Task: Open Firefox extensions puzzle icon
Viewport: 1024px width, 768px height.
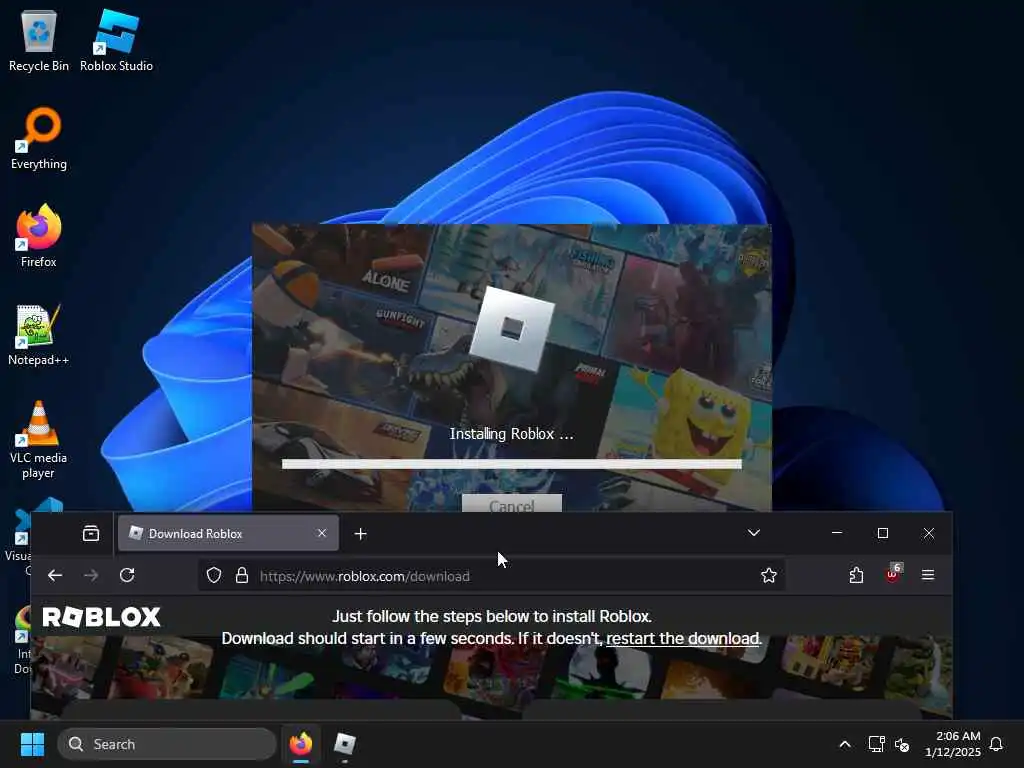Action: [x=856, y=575]
